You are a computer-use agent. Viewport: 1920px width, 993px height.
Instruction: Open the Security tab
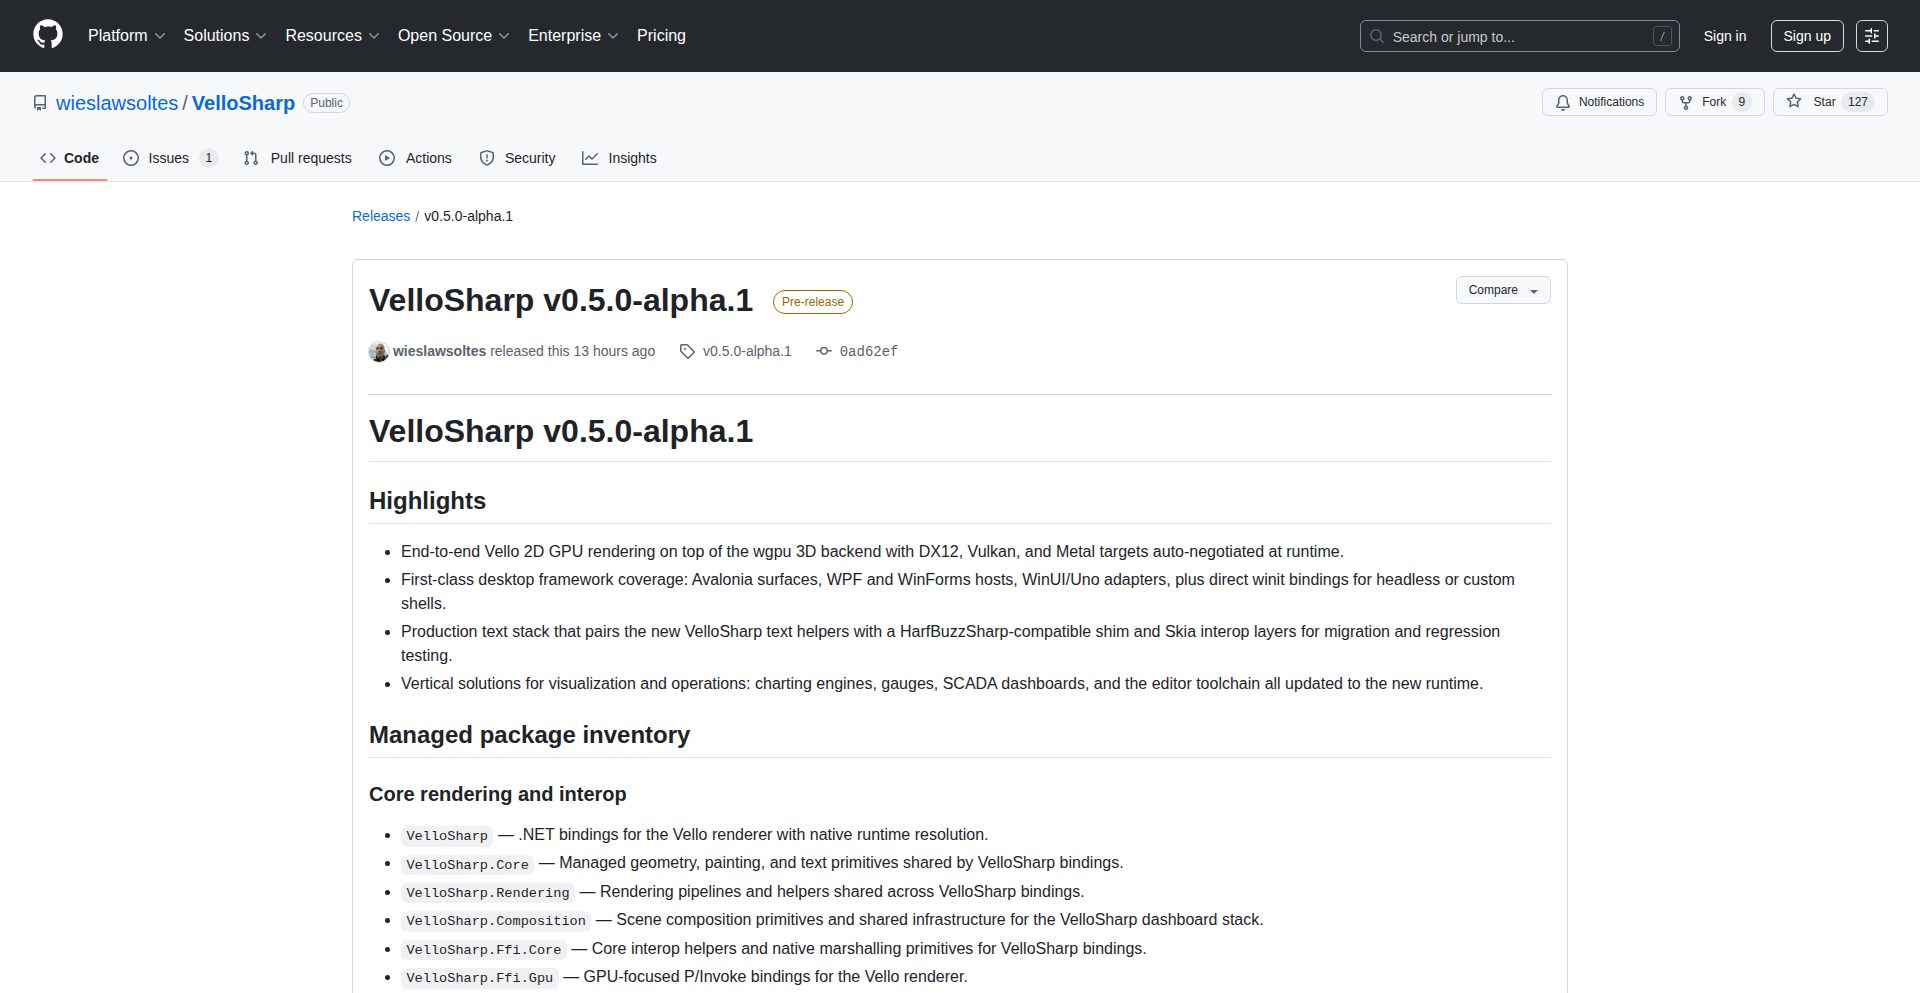tap(517, 158)
